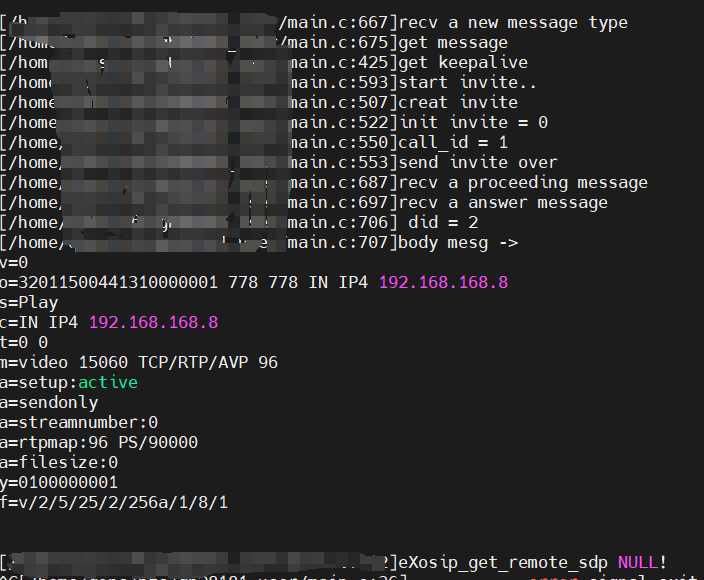
Task: Click the magenta 'NULL' word
Action: point(638,562)
